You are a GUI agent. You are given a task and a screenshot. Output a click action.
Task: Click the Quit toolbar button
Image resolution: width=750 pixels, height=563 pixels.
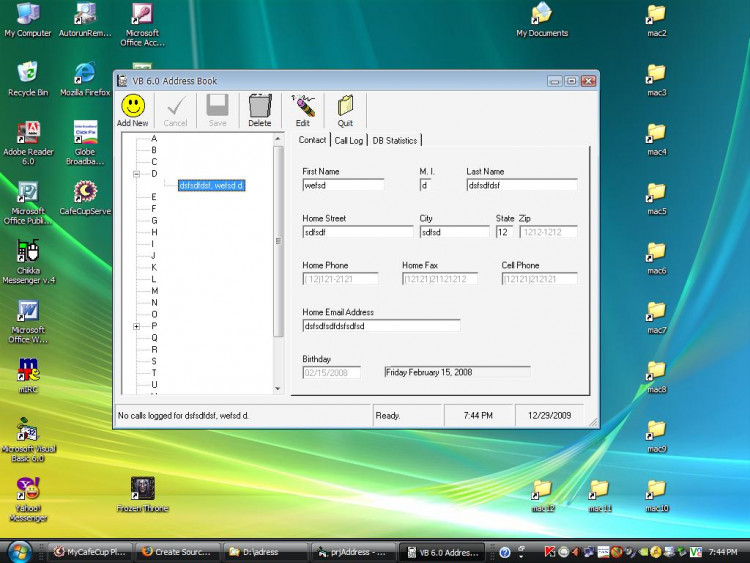coord(345,110)
